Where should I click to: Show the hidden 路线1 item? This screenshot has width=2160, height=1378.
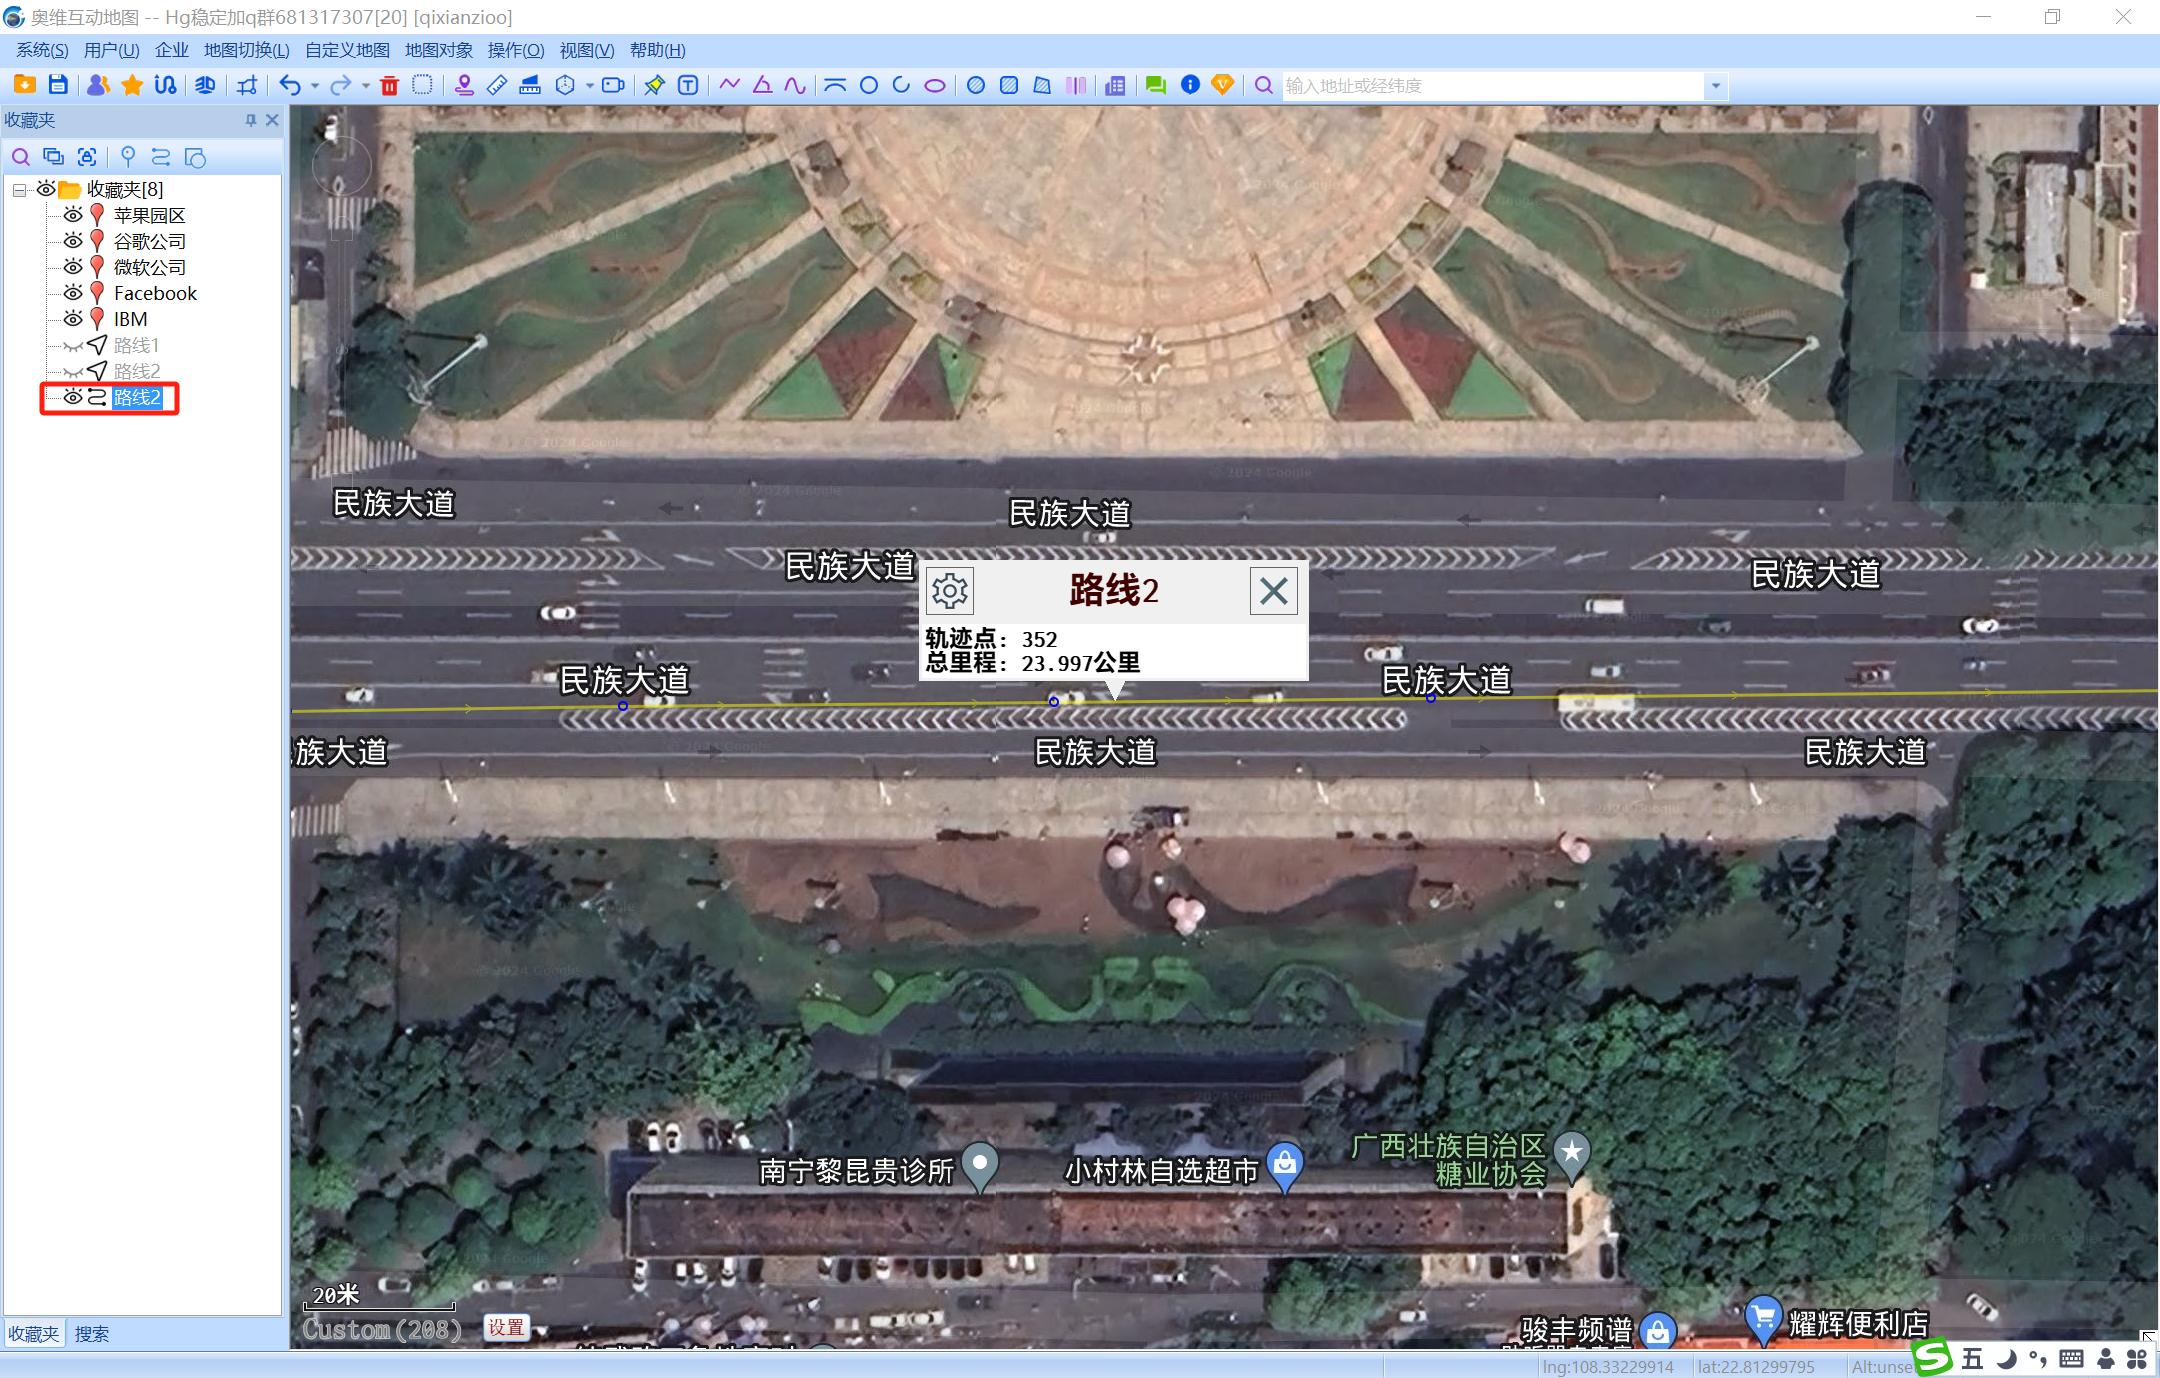point(73,346)
